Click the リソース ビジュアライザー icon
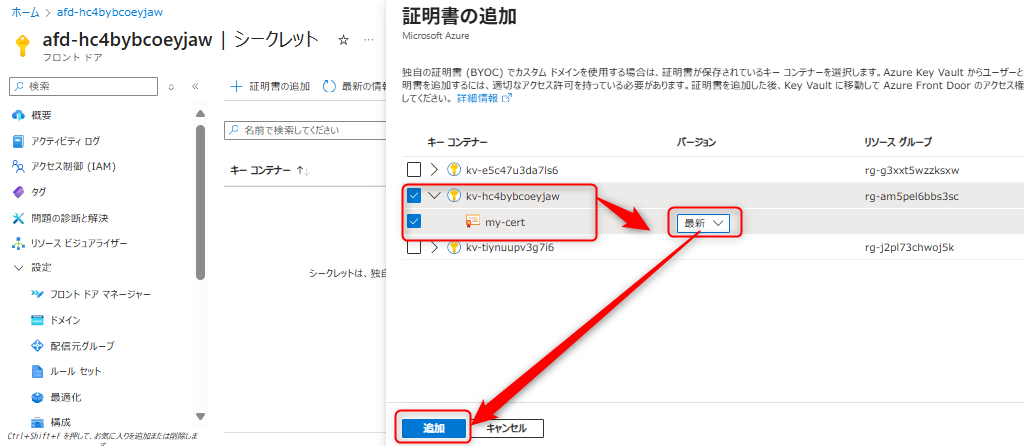The height and width of the screenshot is (446, 1024). tap(18, 243)
